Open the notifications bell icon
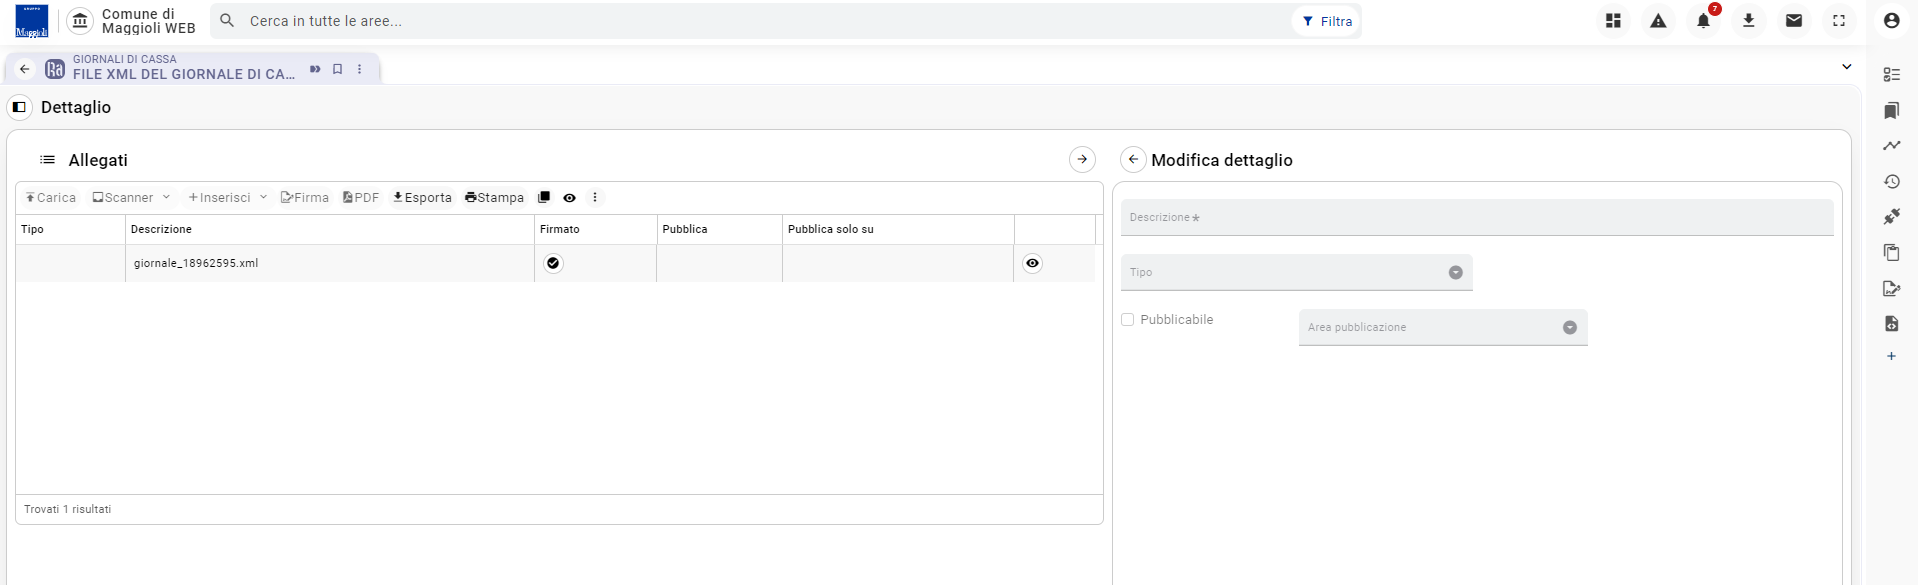The width and height of the screenshot is (1918, 585). point(1703,21)
